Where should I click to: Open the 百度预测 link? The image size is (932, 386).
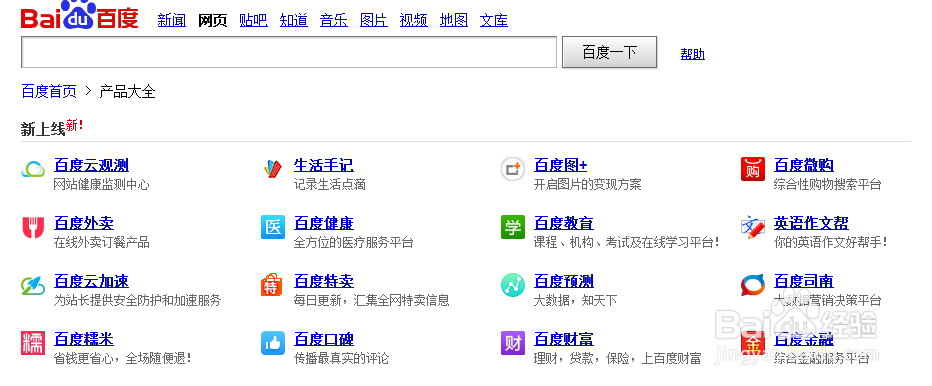[564, 281]
